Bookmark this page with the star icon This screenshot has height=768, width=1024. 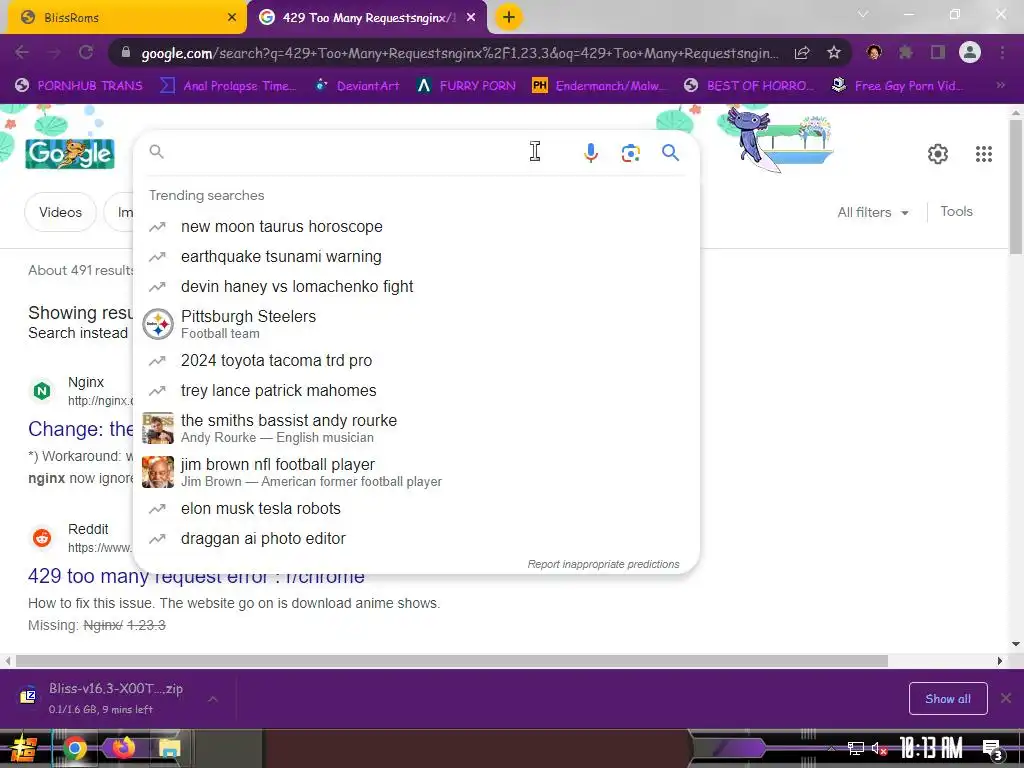[833, 52]
